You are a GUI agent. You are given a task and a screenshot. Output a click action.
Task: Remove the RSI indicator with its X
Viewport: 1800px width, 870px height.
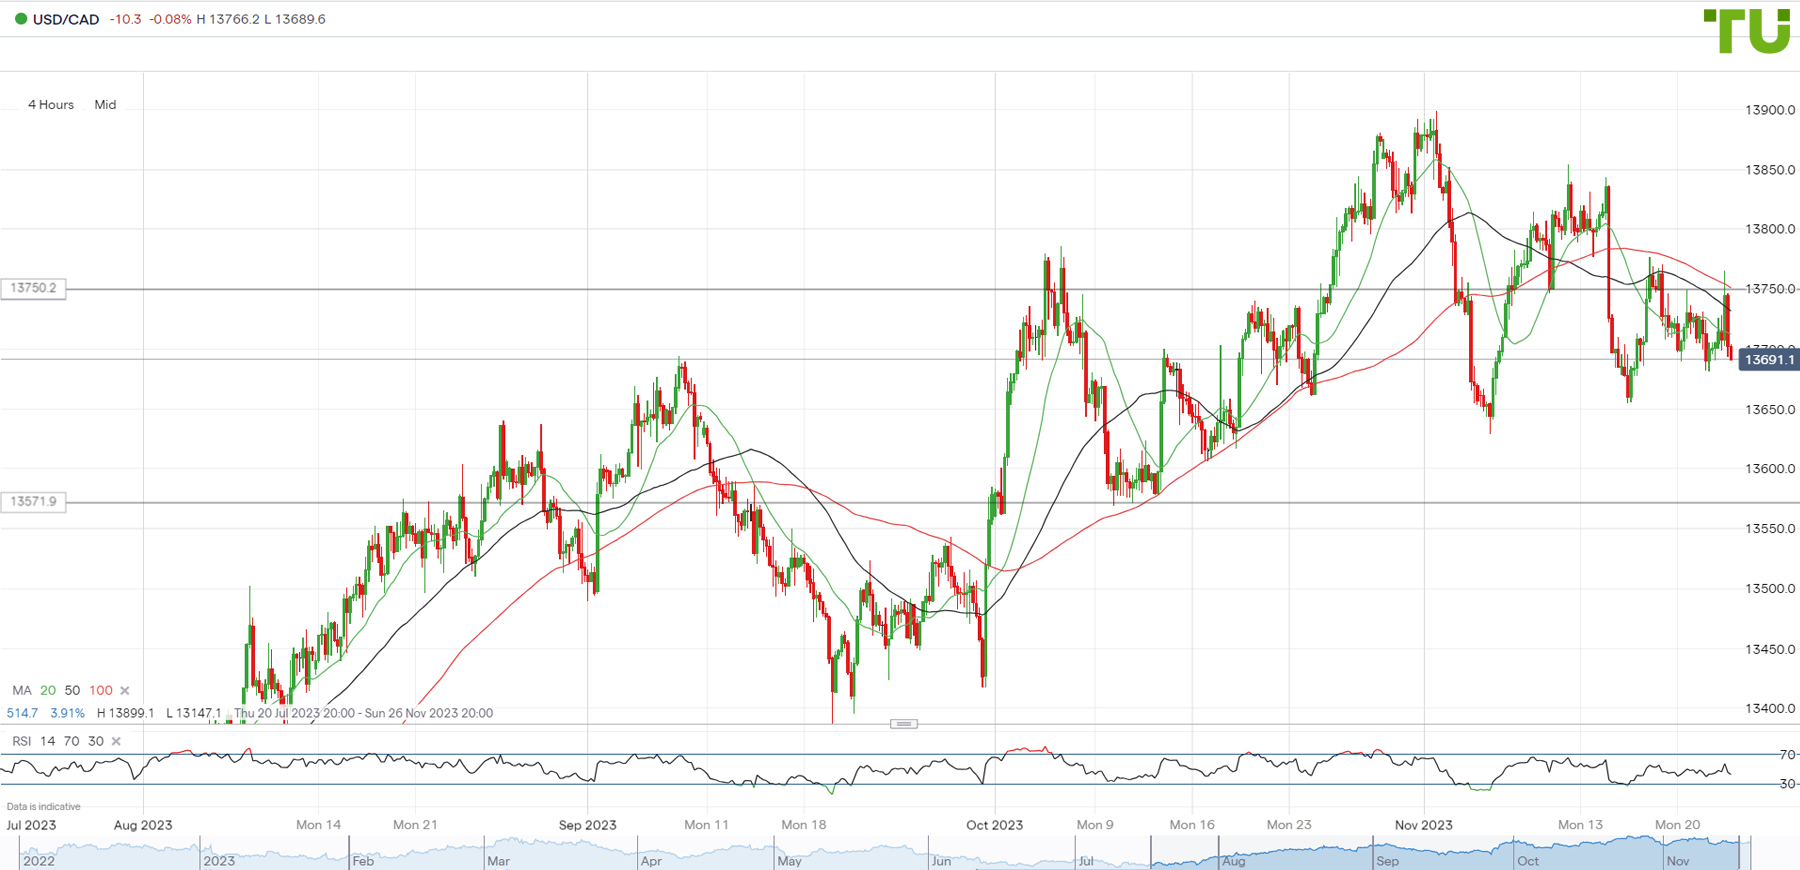pyautogui.click(x=116, y=741)
